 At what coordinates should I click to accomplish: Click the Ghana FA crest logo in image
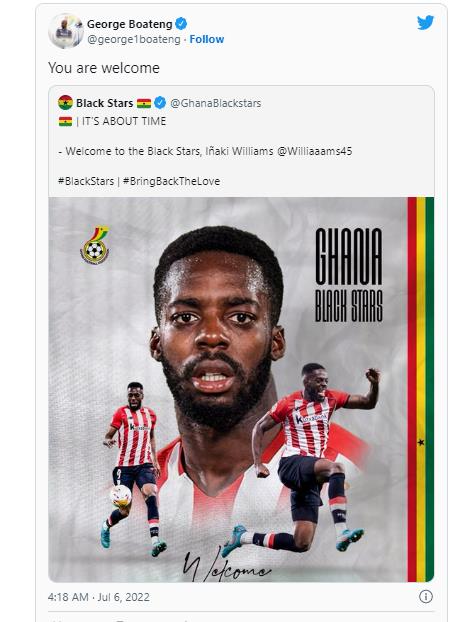[95, 245]
